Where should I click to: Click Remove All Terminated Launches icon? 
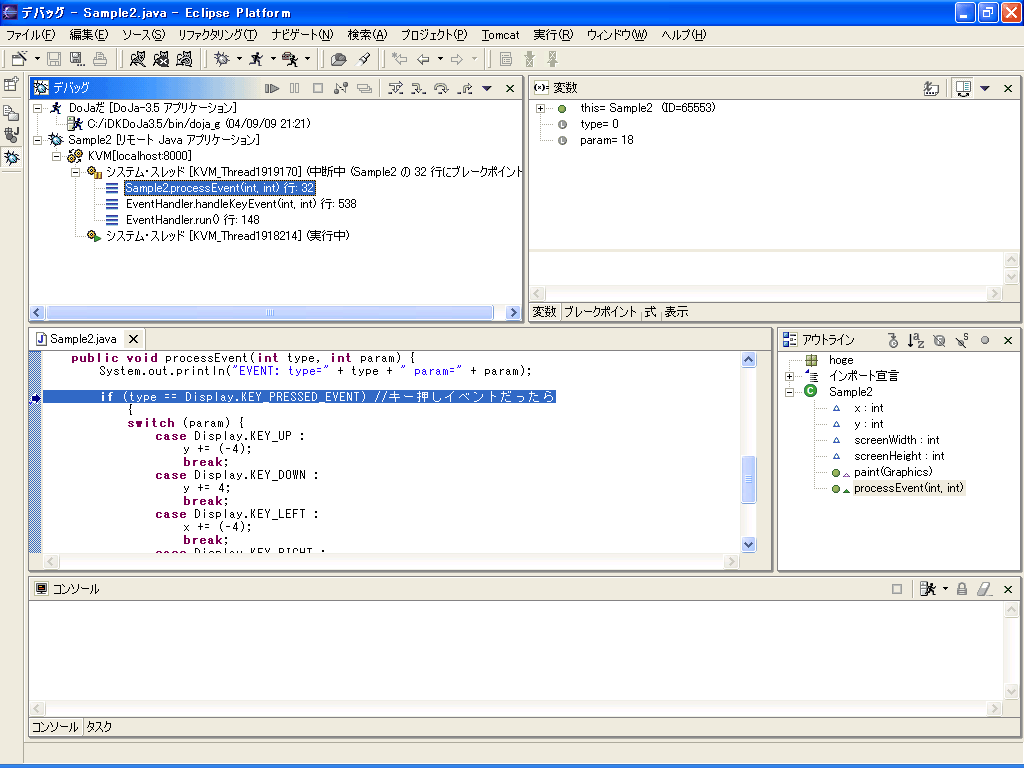tap(364, 88)
